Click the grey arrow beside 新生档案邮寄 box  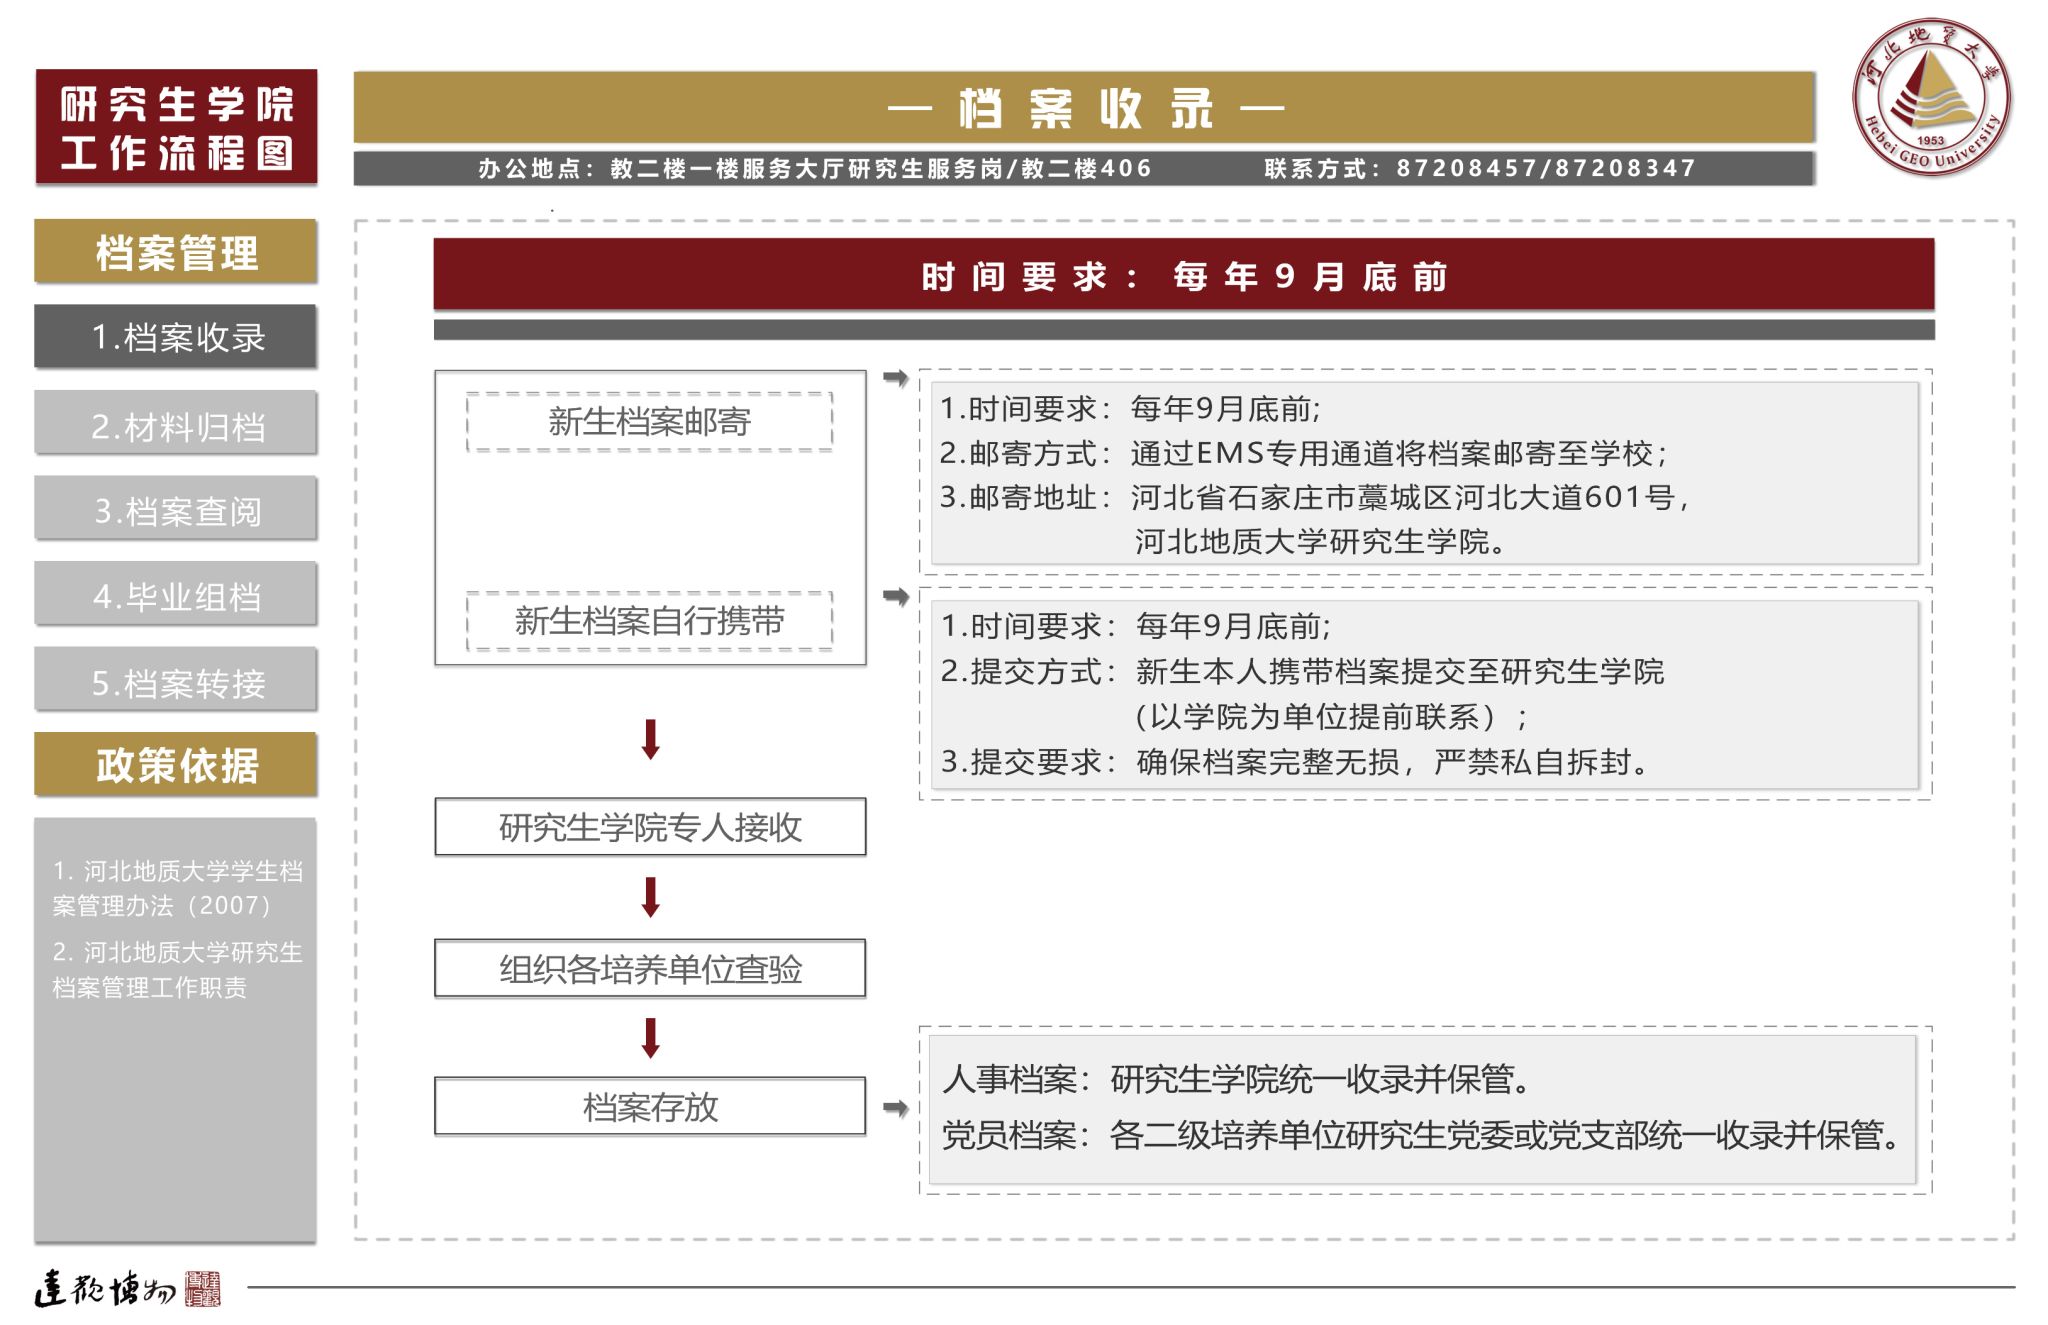click(896, 378)
